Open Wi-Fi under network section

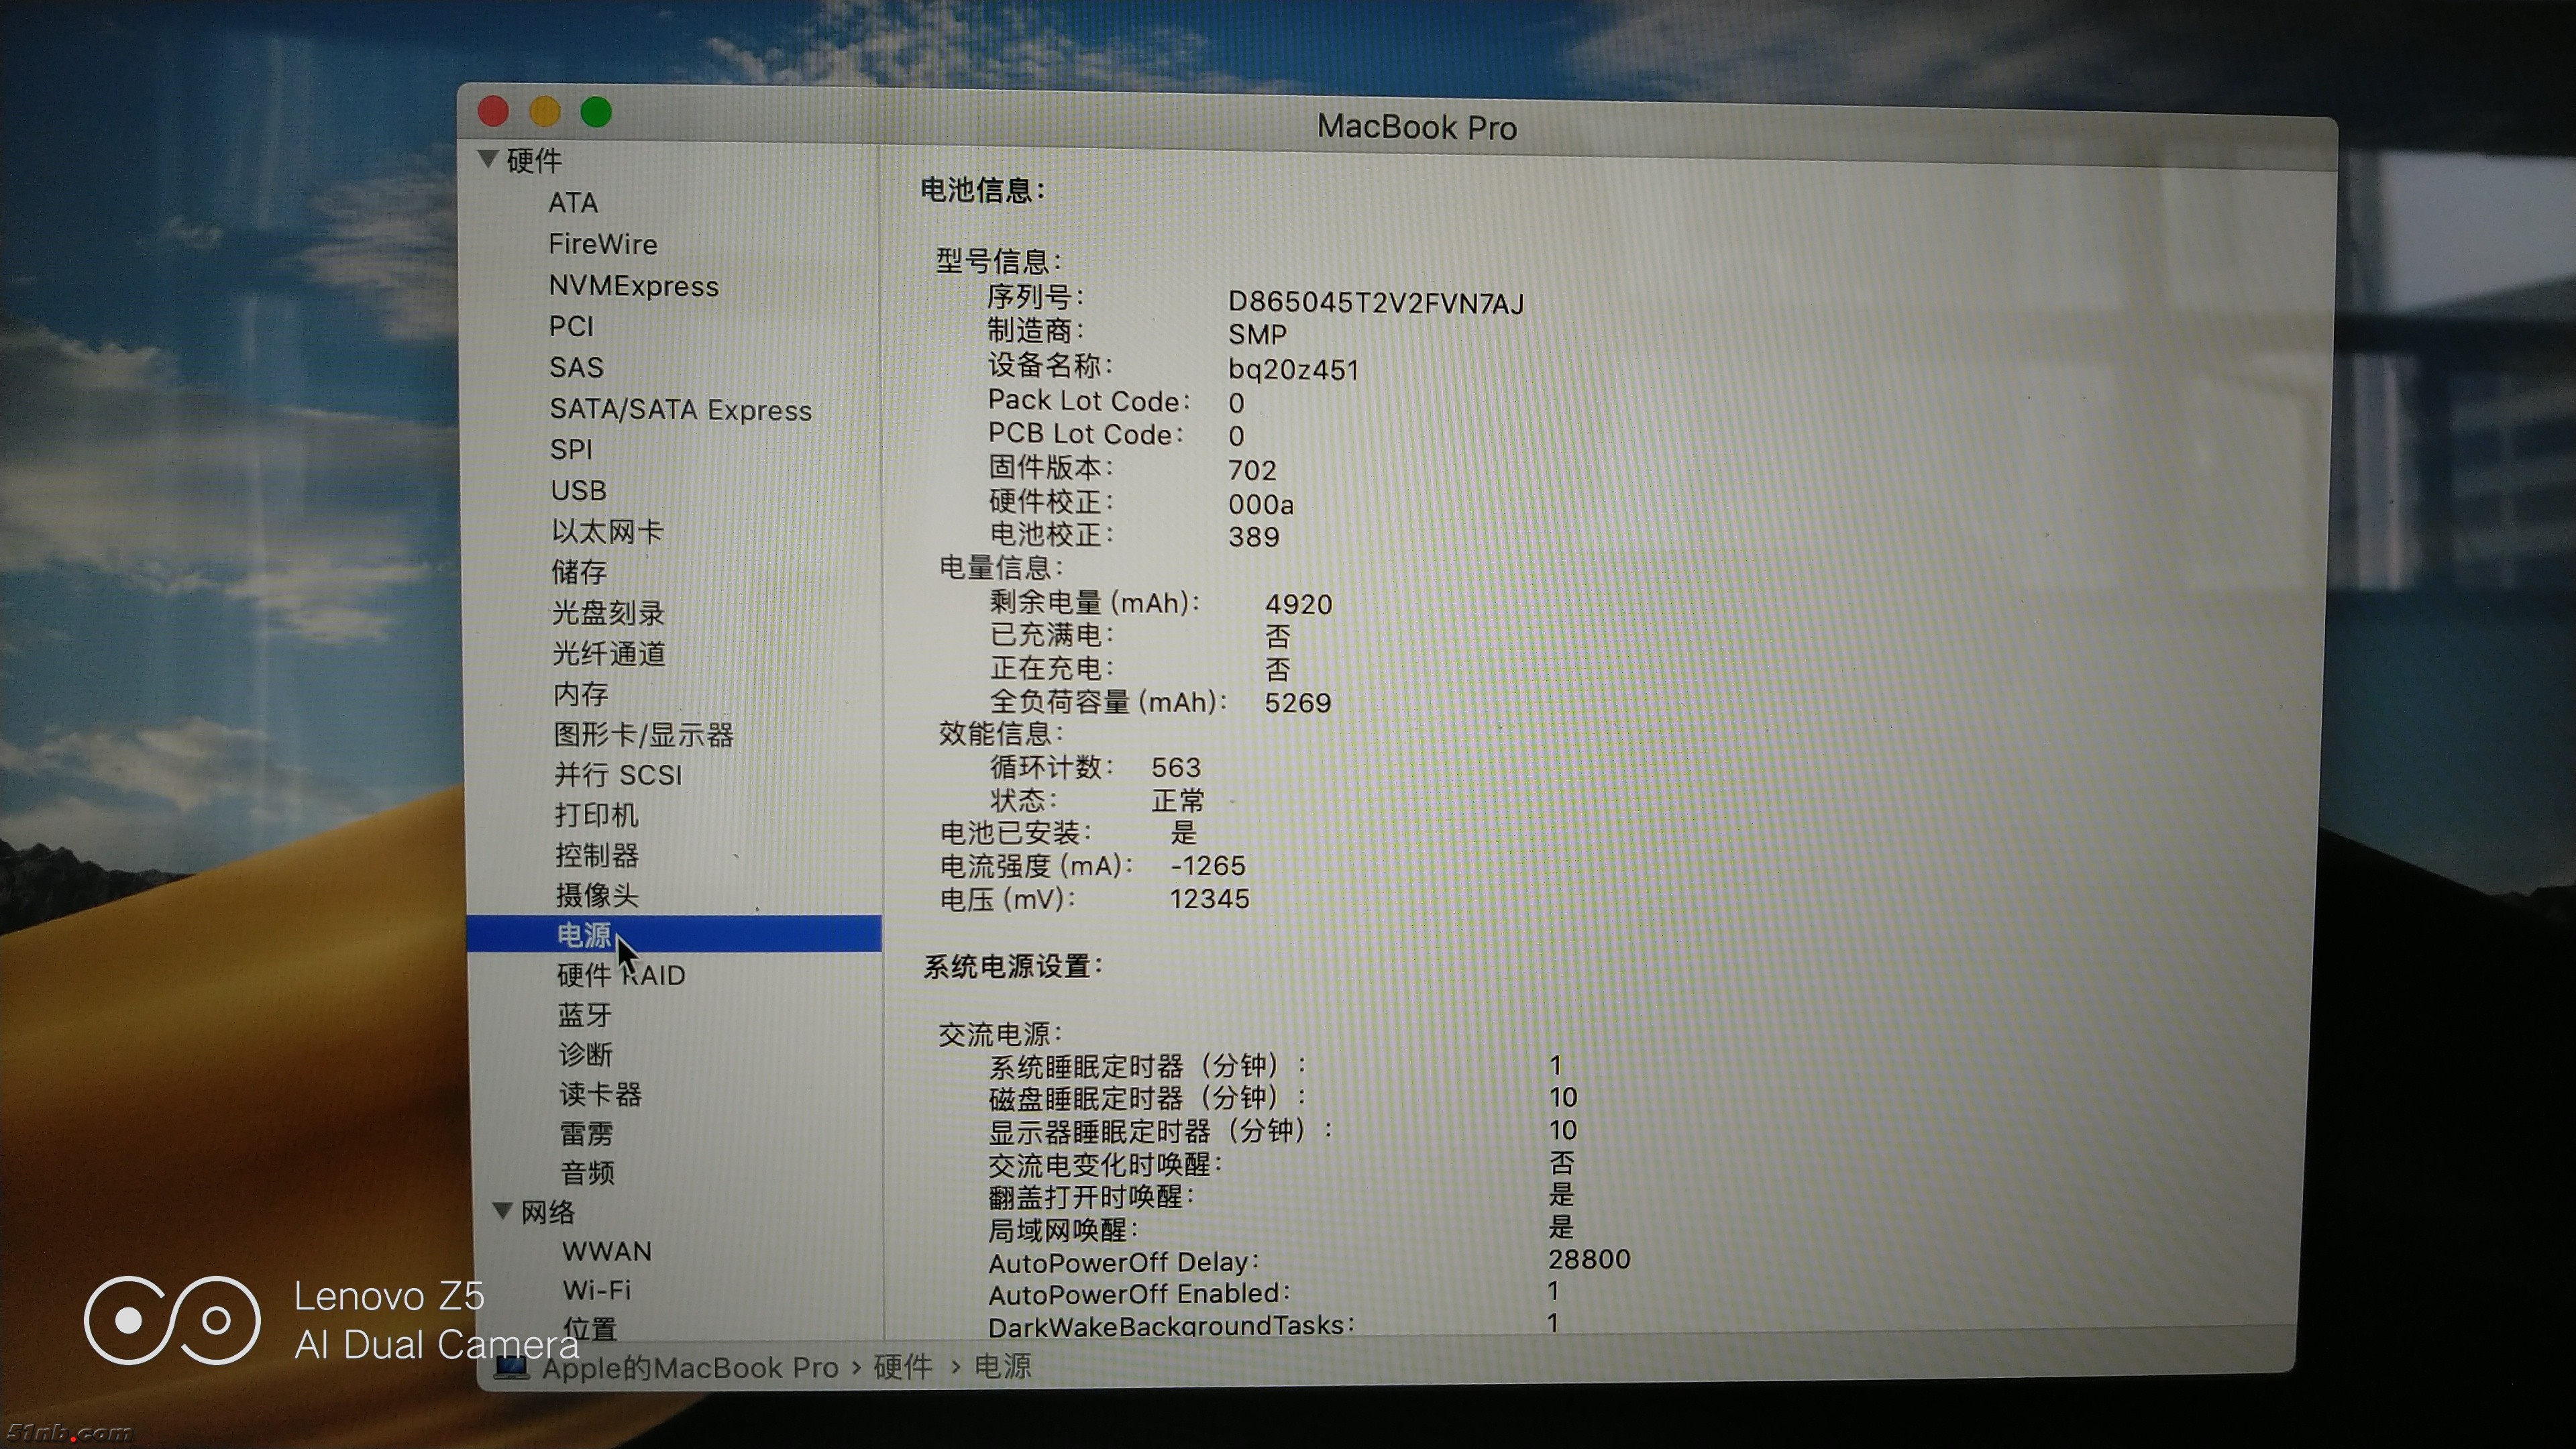tap(596, 1290)
